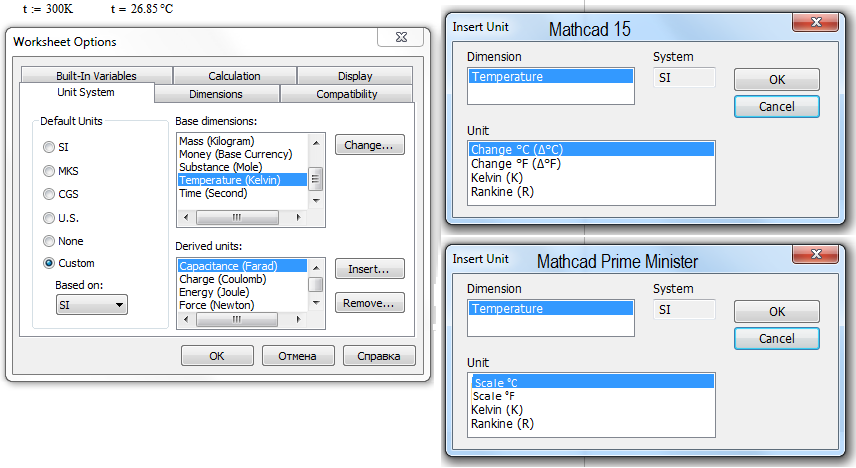This screenshot has width=856, height=468.
Task: Click base dimensions horizontal scrollbar thumb
Action: pyautogui.click(x=237, y=217)
